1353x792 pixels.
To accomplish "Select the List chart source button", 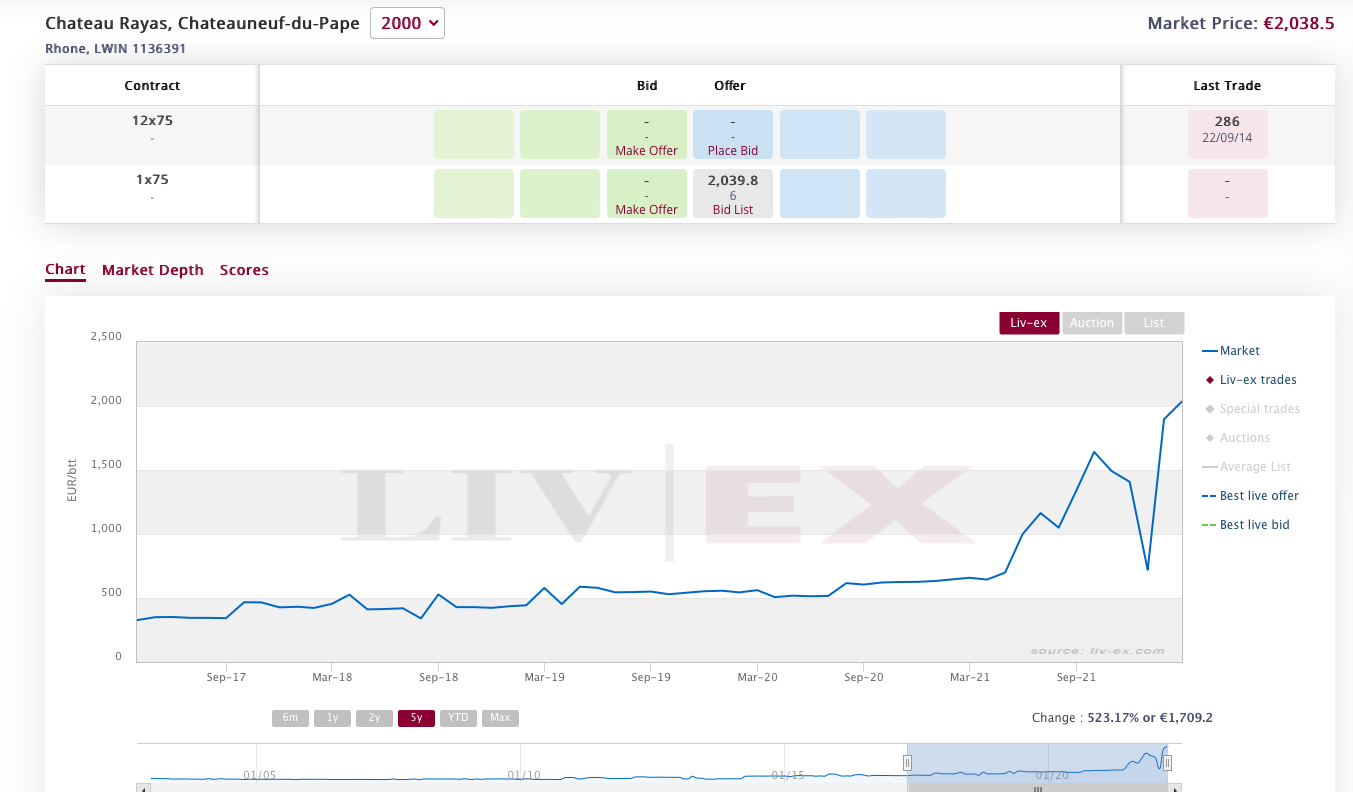I will tap(1154, 323).
